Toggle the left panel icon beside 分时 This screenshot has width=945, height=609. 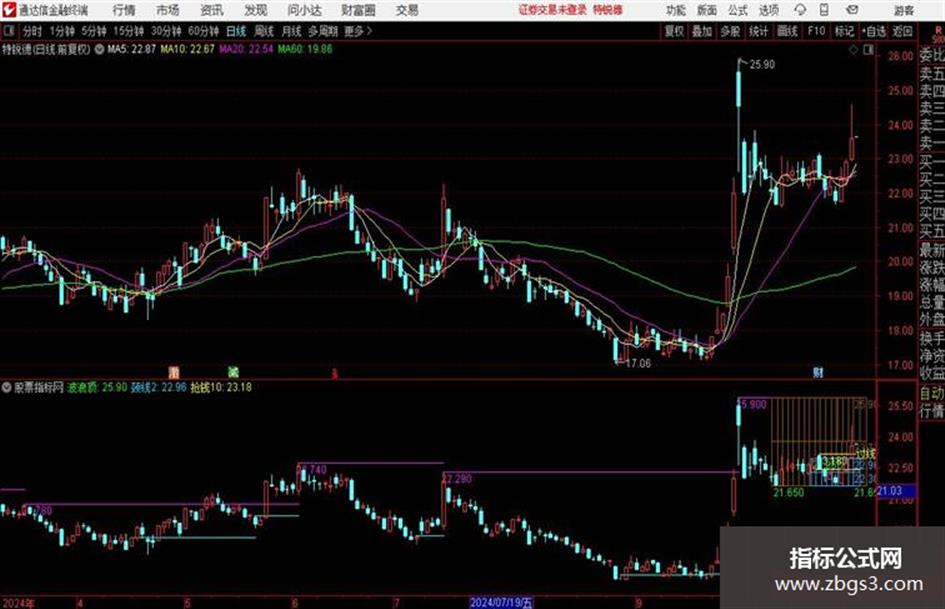point(9,31)
